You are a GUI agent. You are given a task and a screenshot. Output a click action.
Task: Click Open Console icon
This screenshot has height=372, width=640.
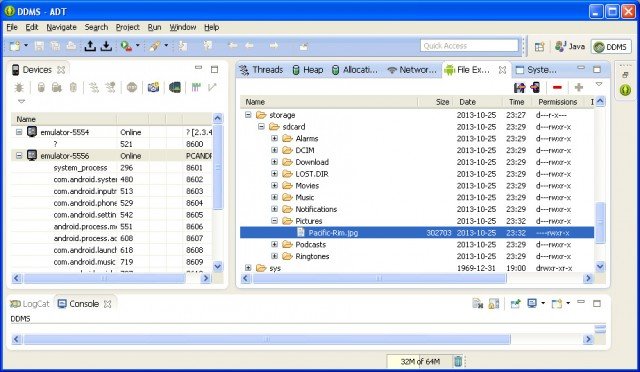coord(557,303)
